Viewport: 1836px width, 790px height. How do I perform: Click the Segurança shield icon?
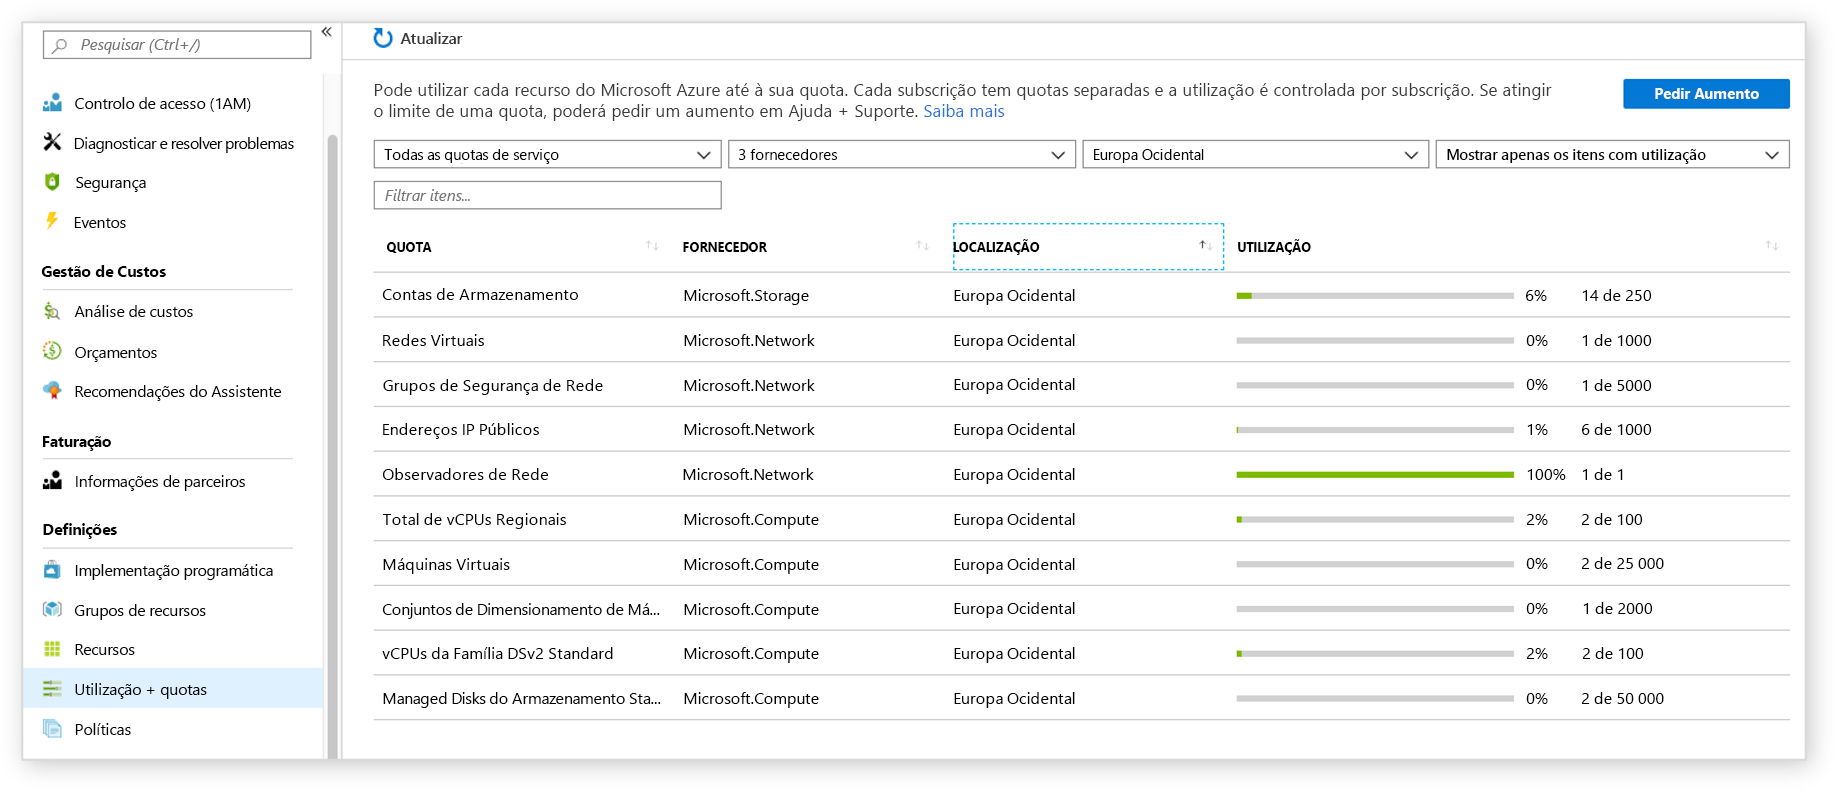coord(52,182)
